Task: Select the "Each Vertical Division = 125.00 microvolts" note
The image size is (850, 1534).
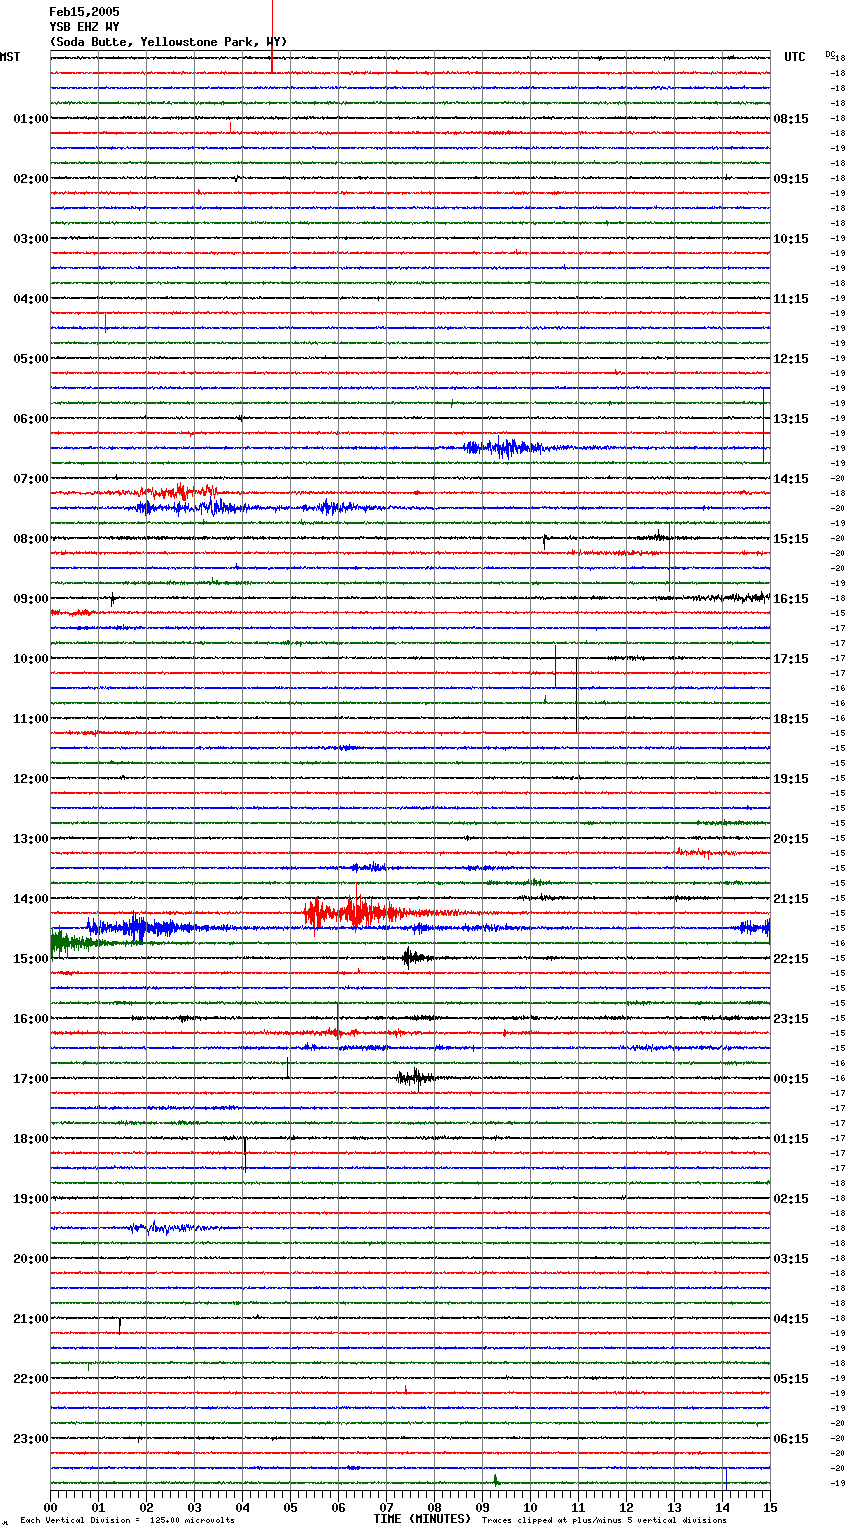Action: pos(128,1521)
